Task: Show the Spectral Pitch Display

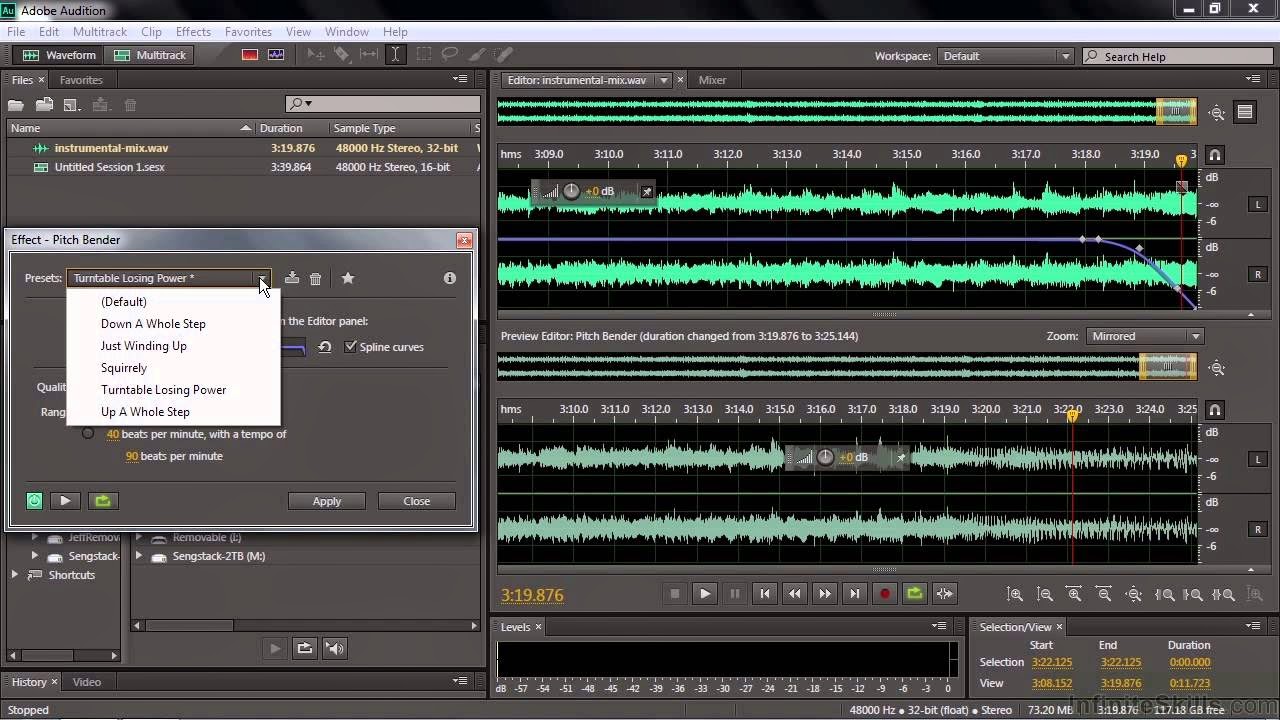Action: point(276,55)
